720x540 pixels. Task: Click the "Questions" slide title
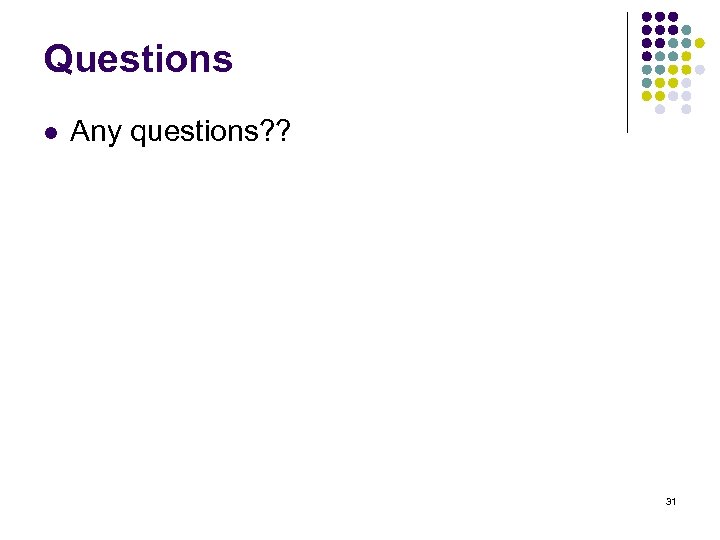pos(138,59)
